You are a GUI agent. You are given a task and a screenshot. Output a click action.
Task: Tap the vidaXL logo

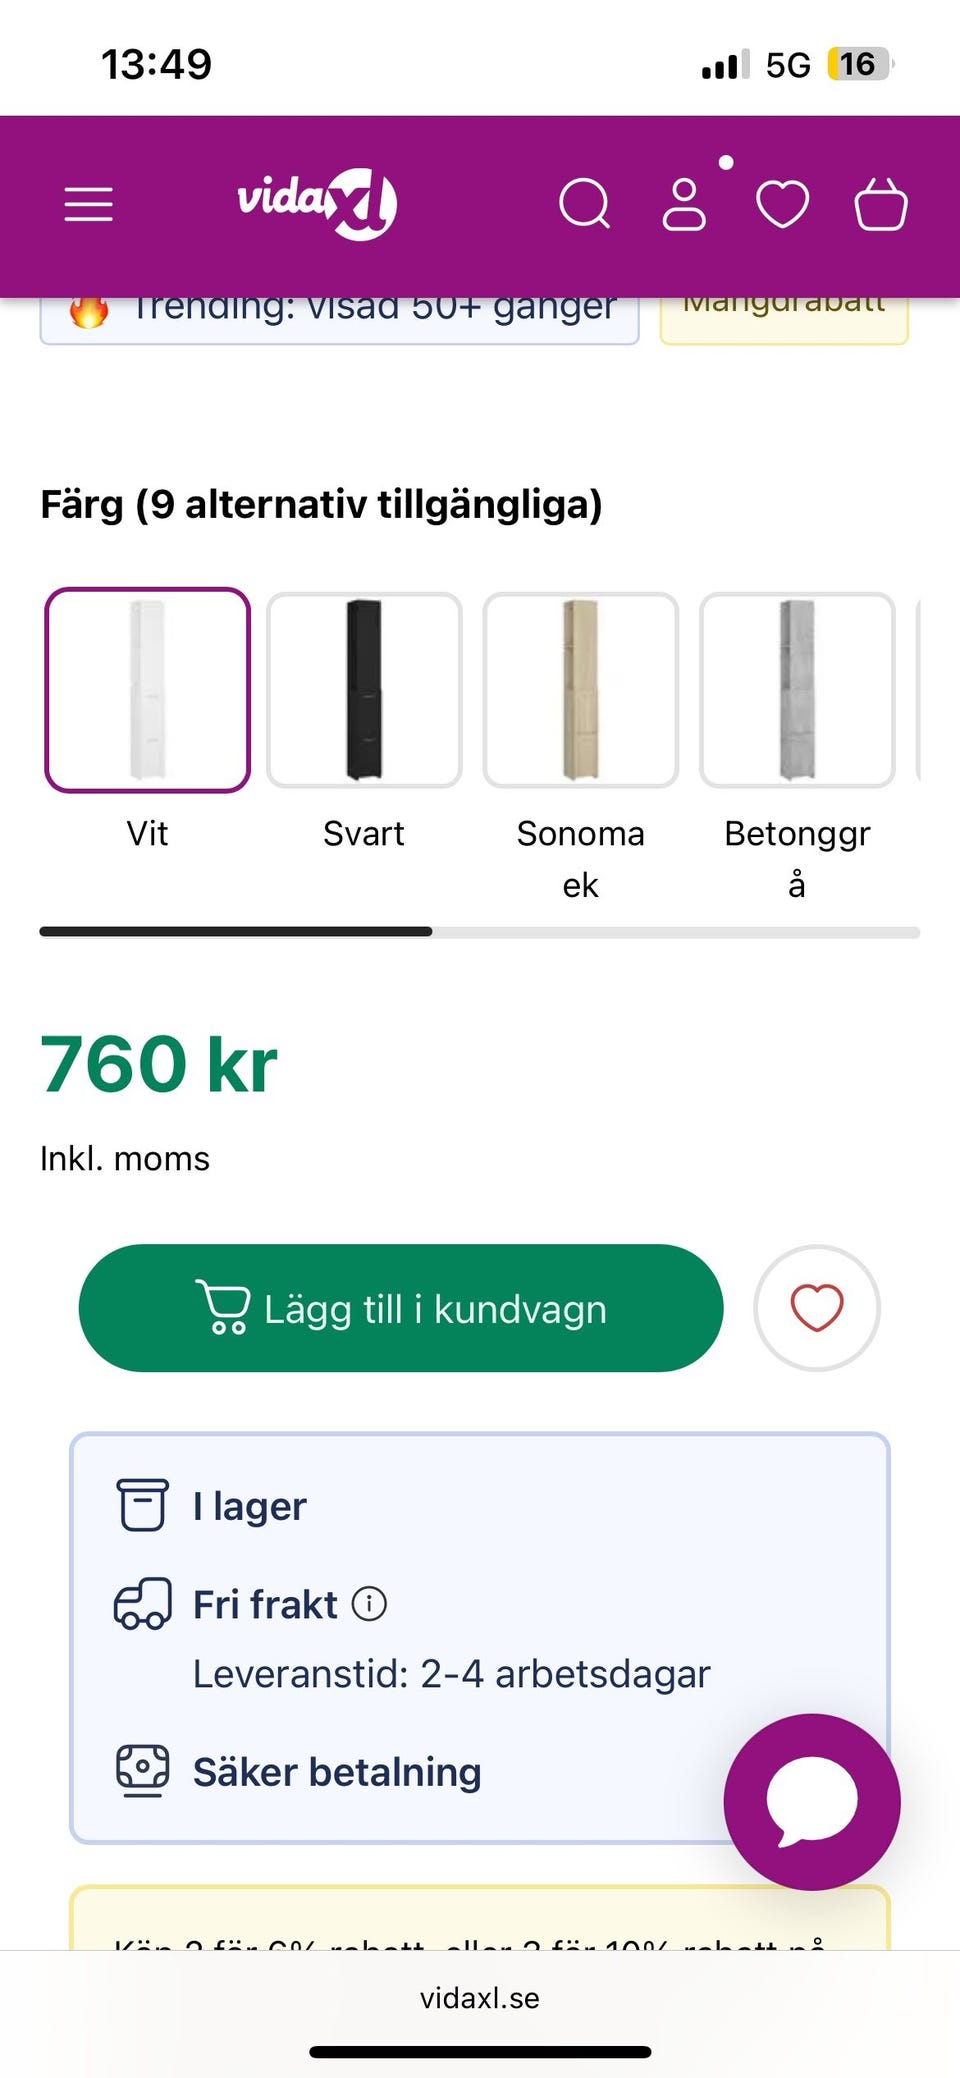point(317,203)
